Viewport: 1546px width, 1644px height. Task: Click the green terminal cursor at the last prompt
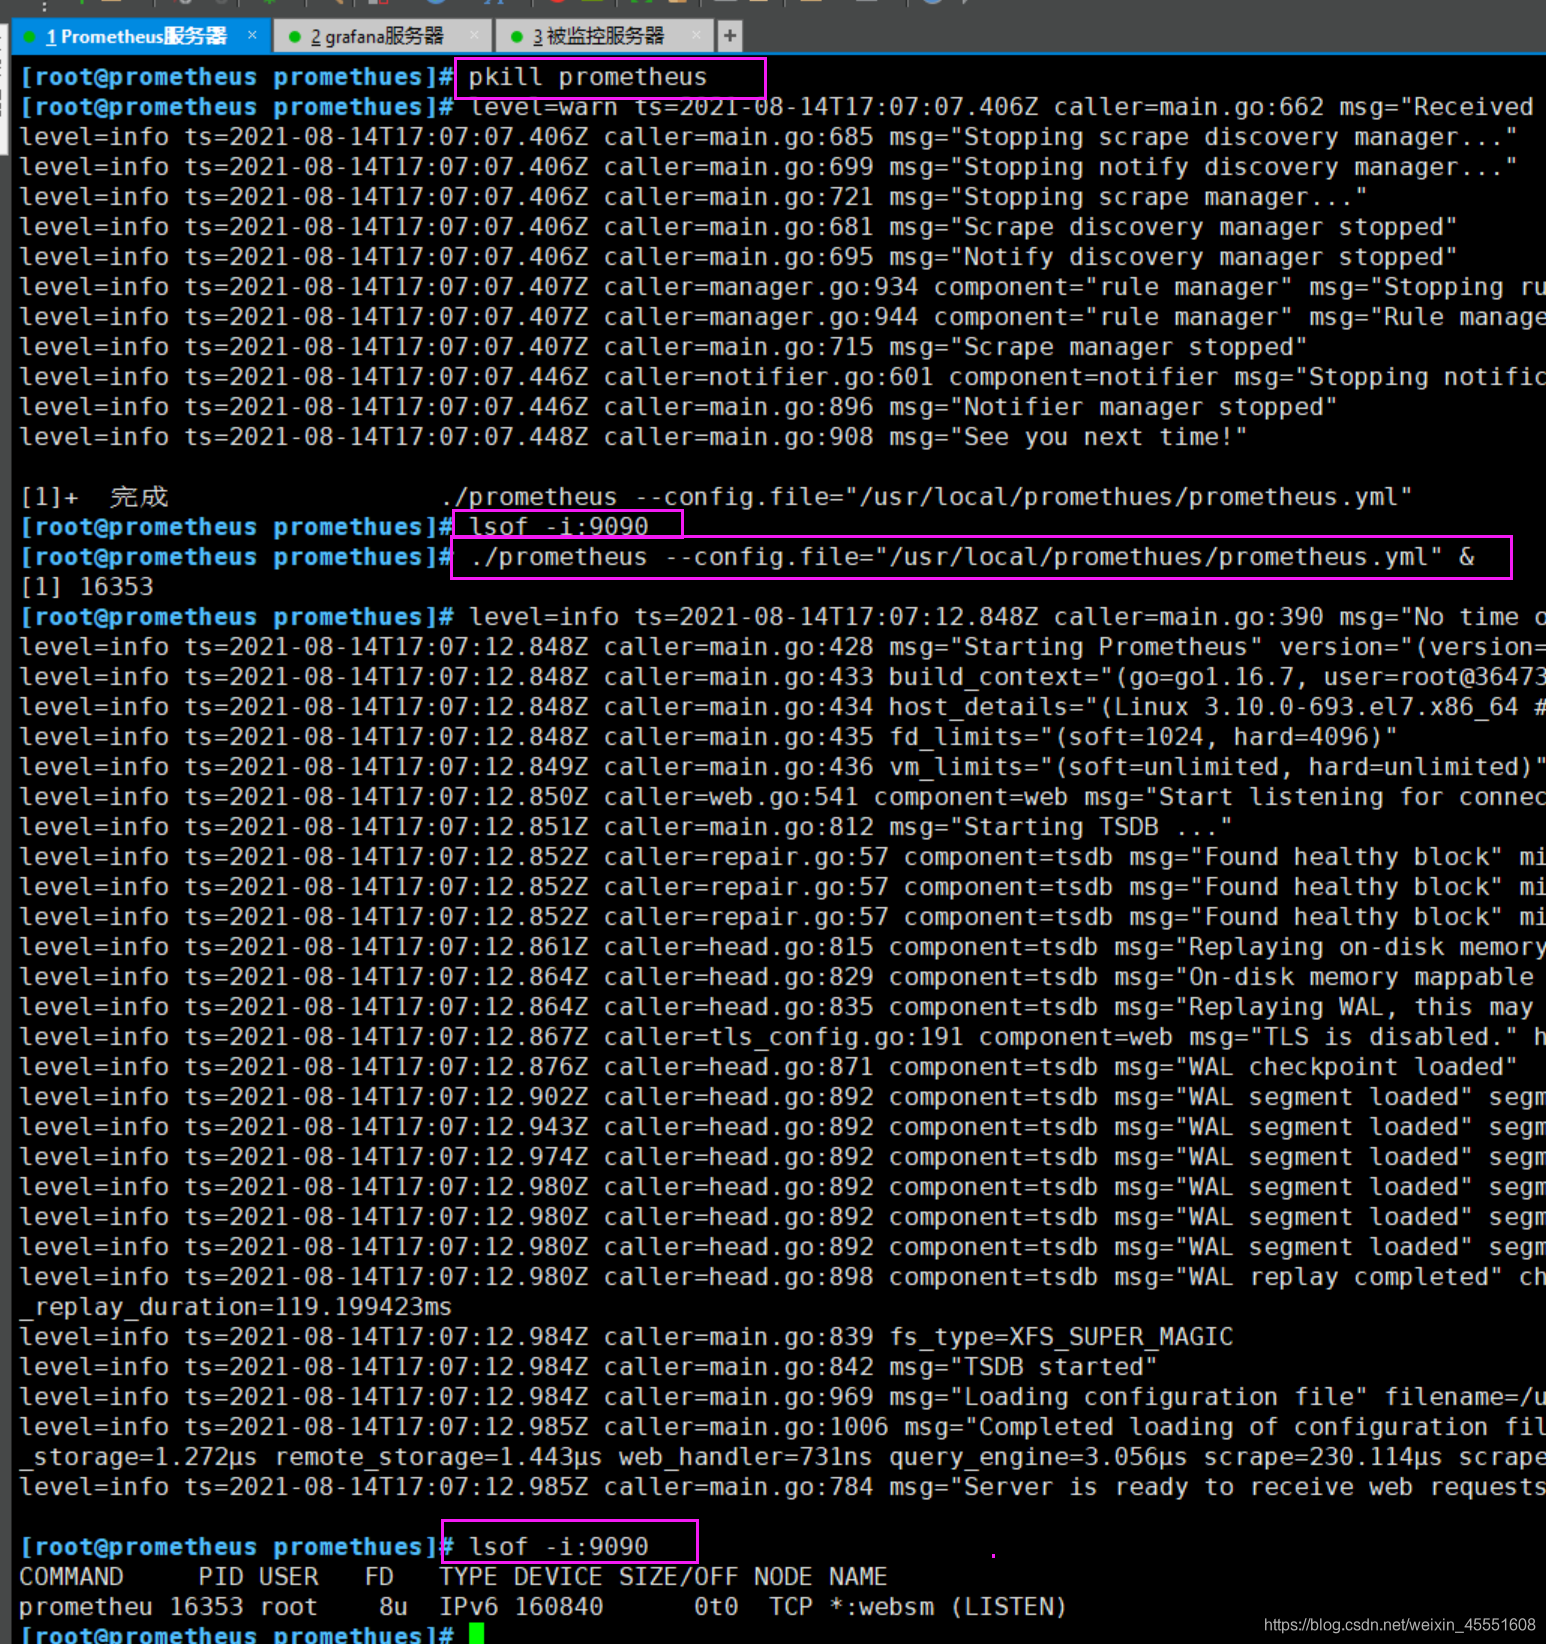pos(477,1634)
